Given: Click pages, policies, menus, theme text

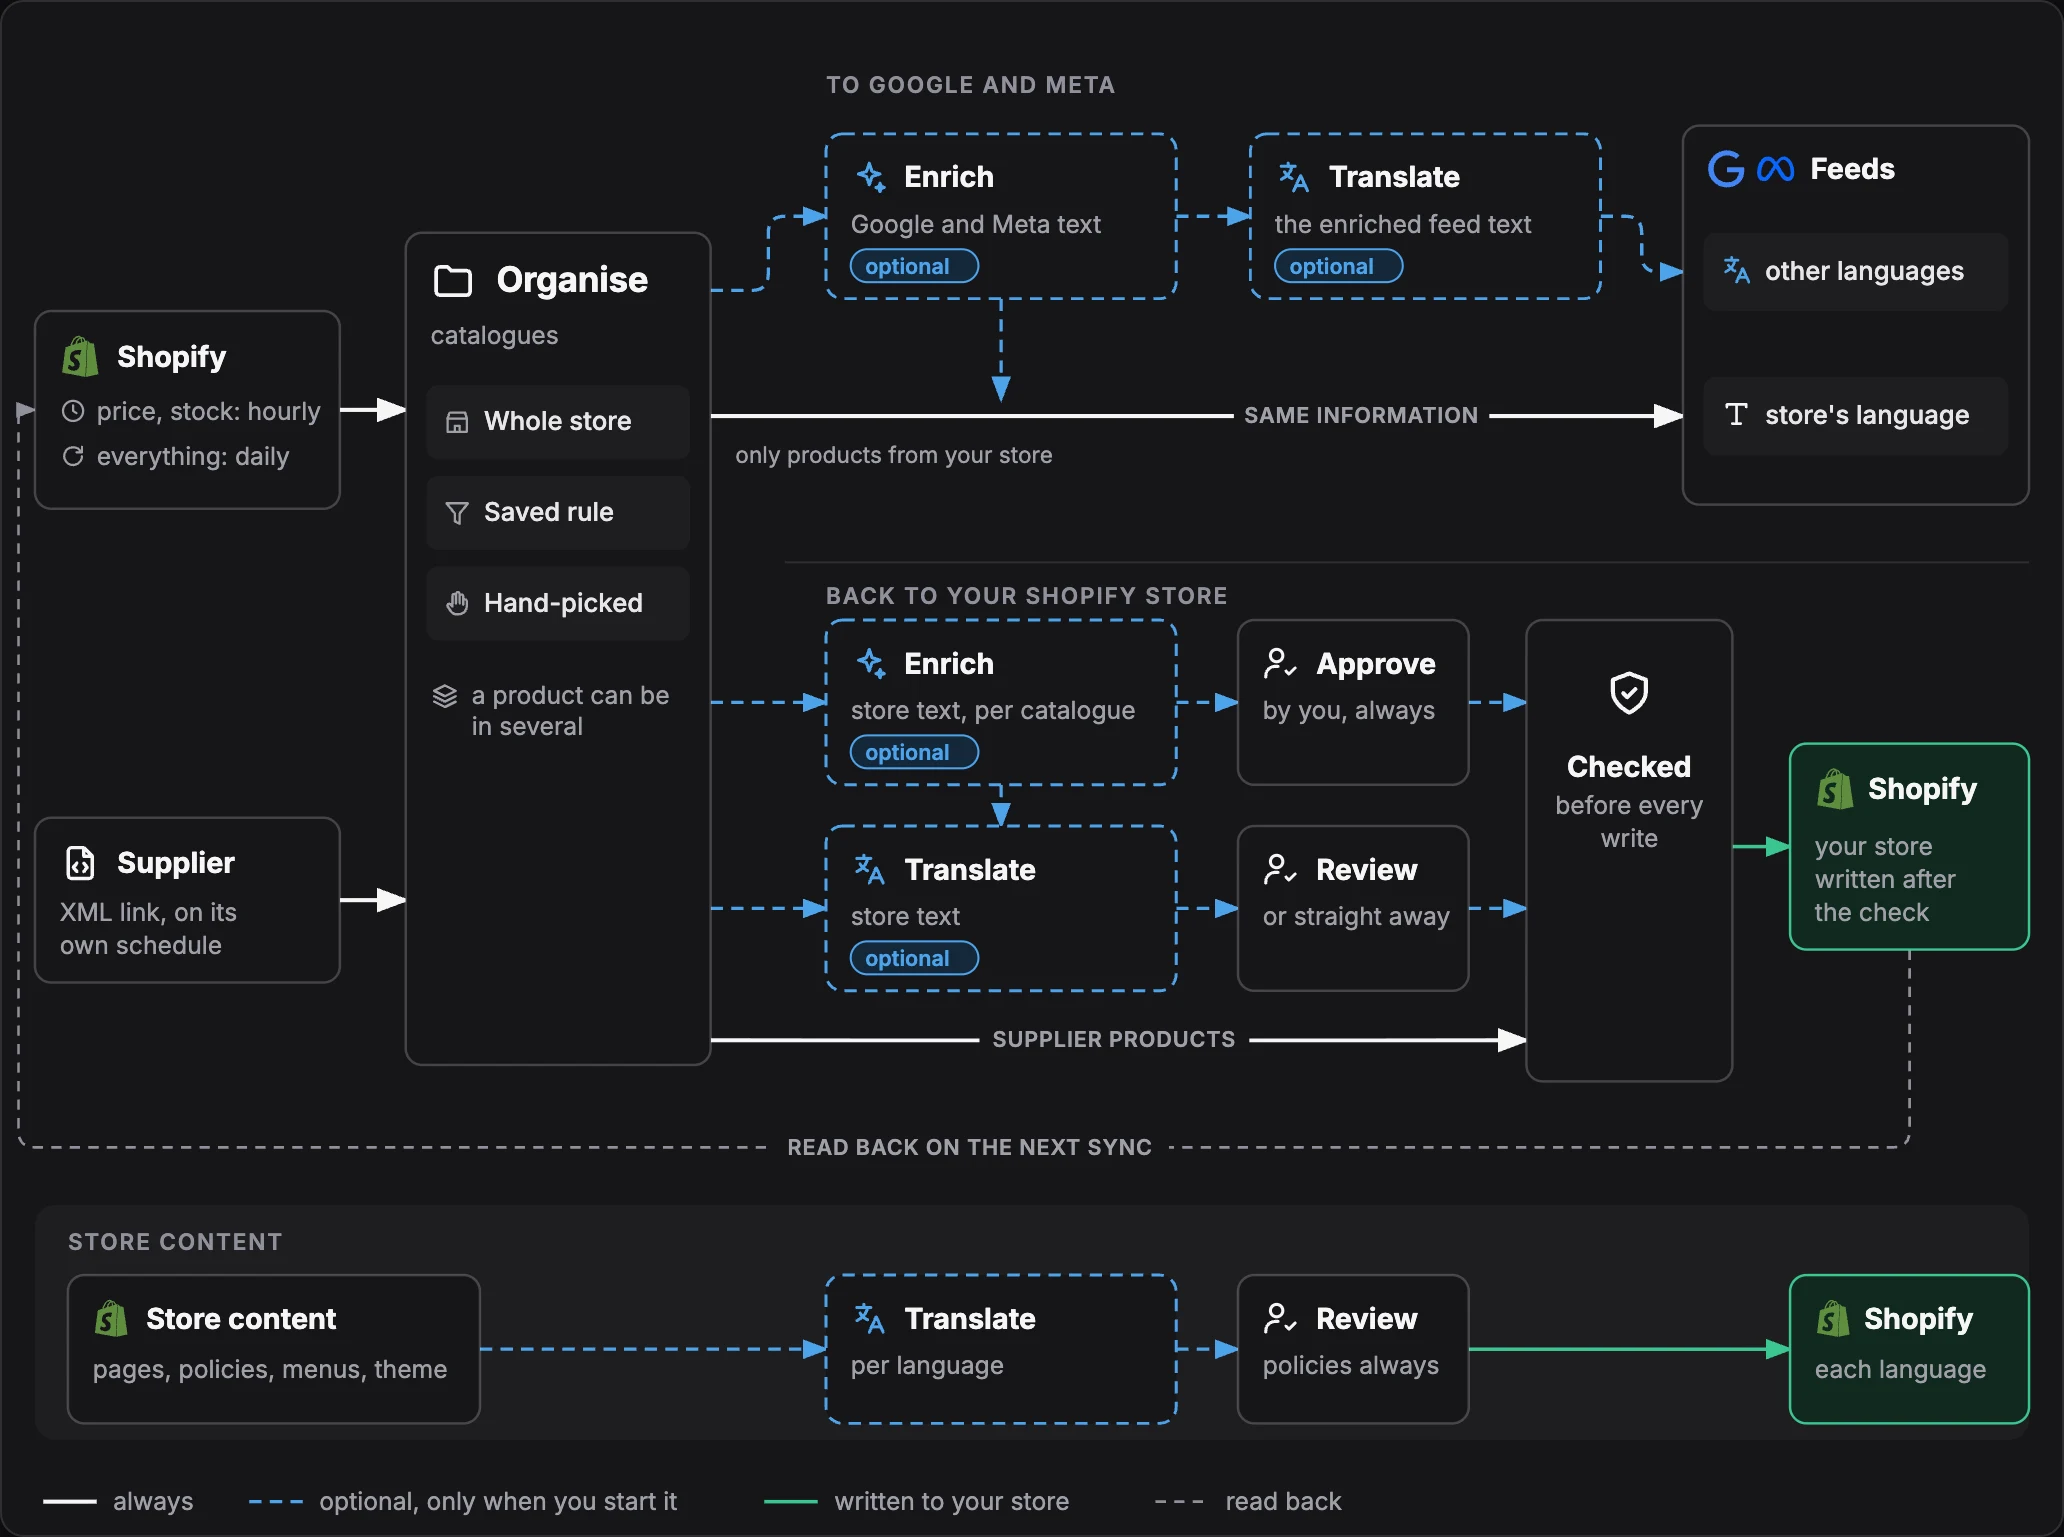Looking at the screenshot, I should (x=270, y=1369).
